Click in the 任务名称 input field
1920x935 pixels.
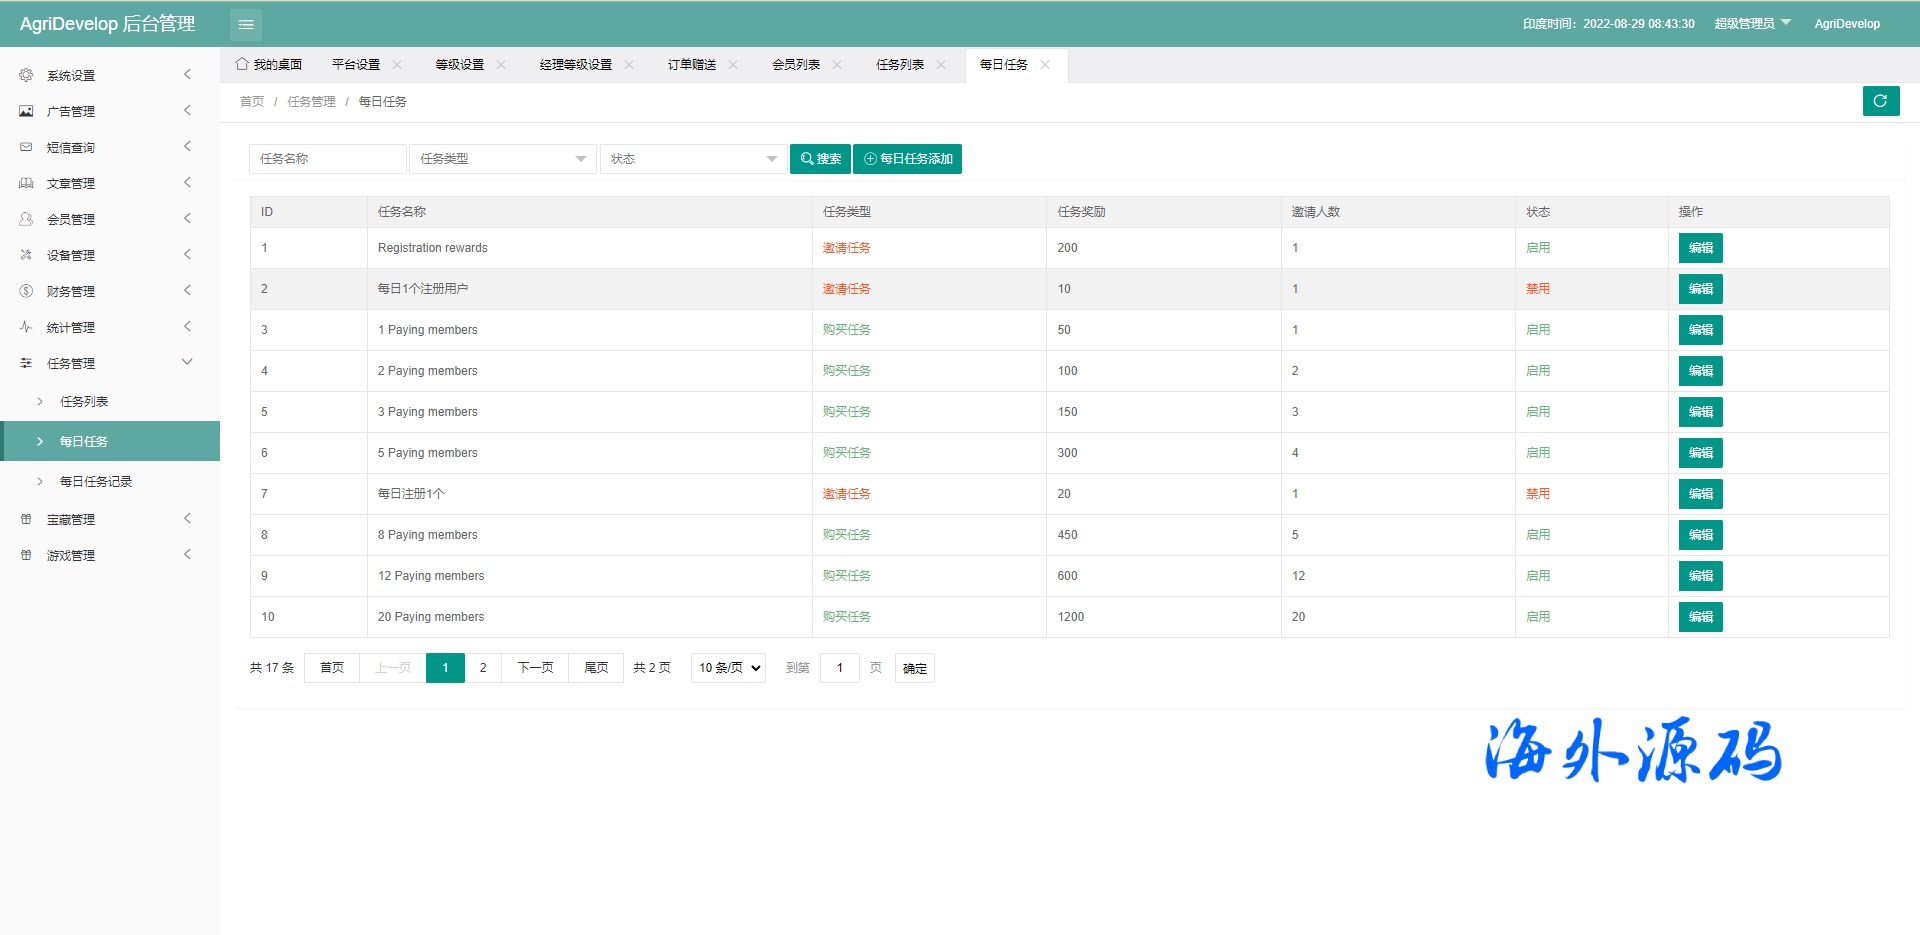coord(327,159)
